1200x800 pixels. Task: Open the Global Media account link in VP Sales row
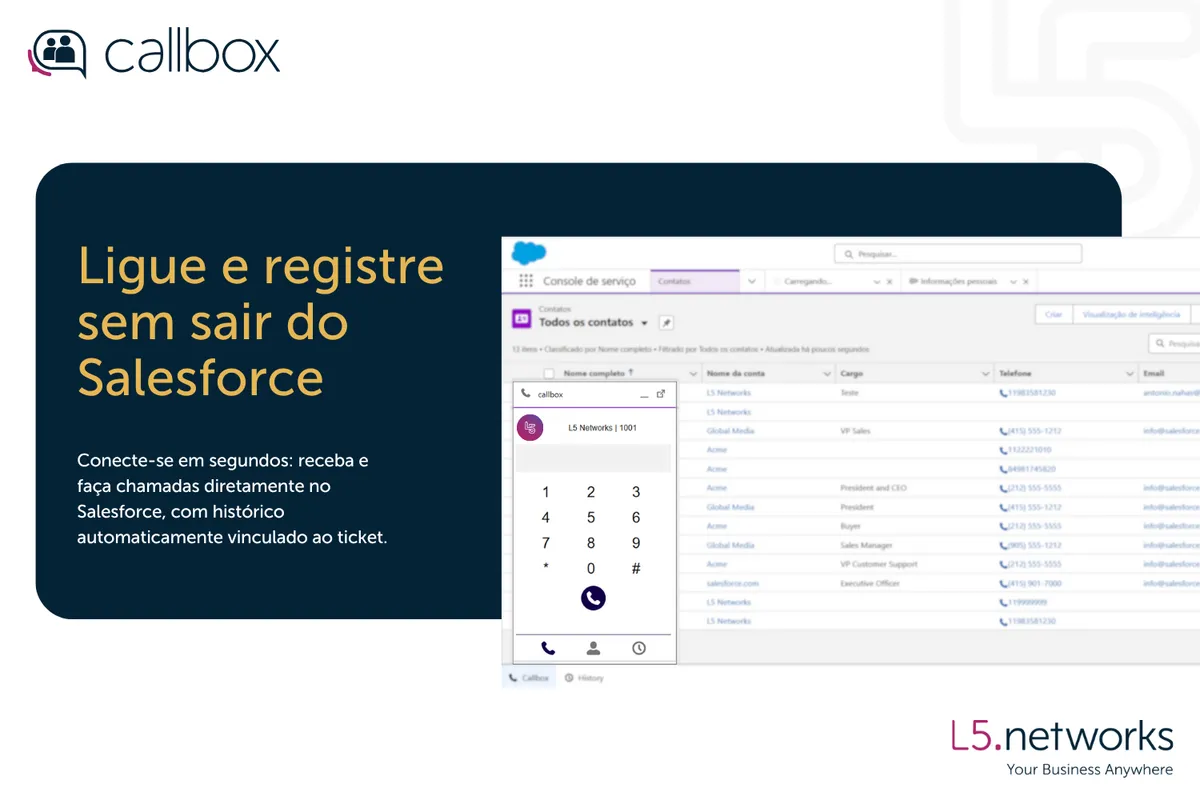[730, 431]
